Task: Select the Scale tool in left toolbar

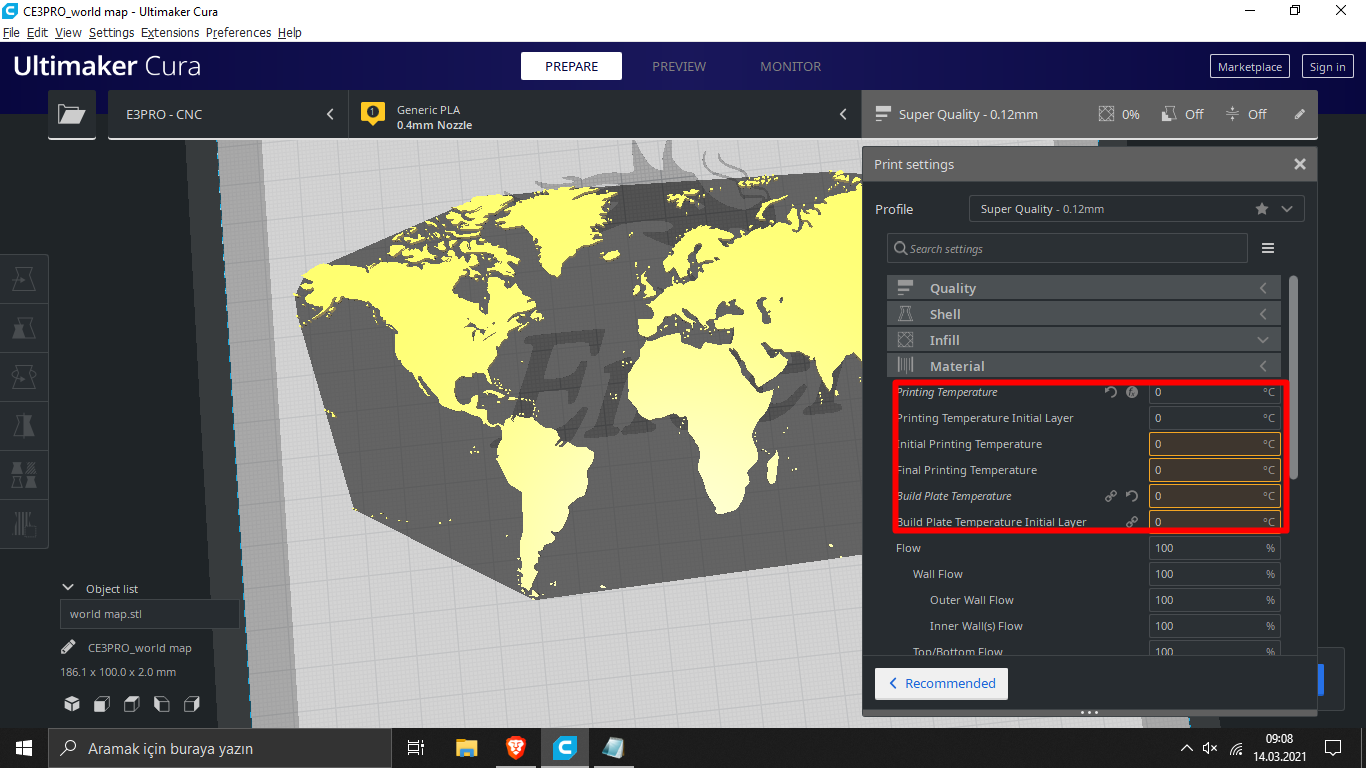Action: click(x=24, y=329)
